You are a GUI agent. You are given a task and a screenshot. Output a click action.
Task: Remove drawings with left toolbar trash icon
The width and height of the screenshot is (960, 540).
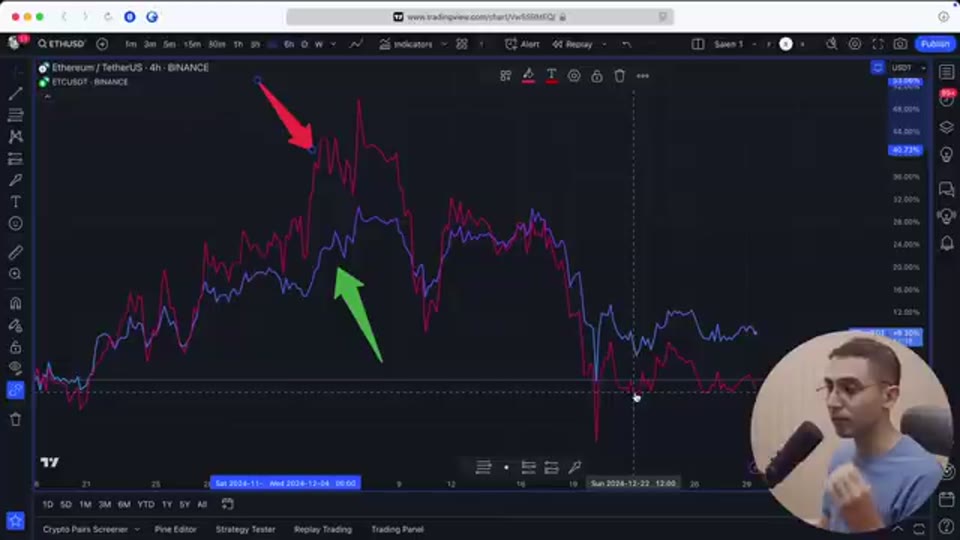[15, 419]
